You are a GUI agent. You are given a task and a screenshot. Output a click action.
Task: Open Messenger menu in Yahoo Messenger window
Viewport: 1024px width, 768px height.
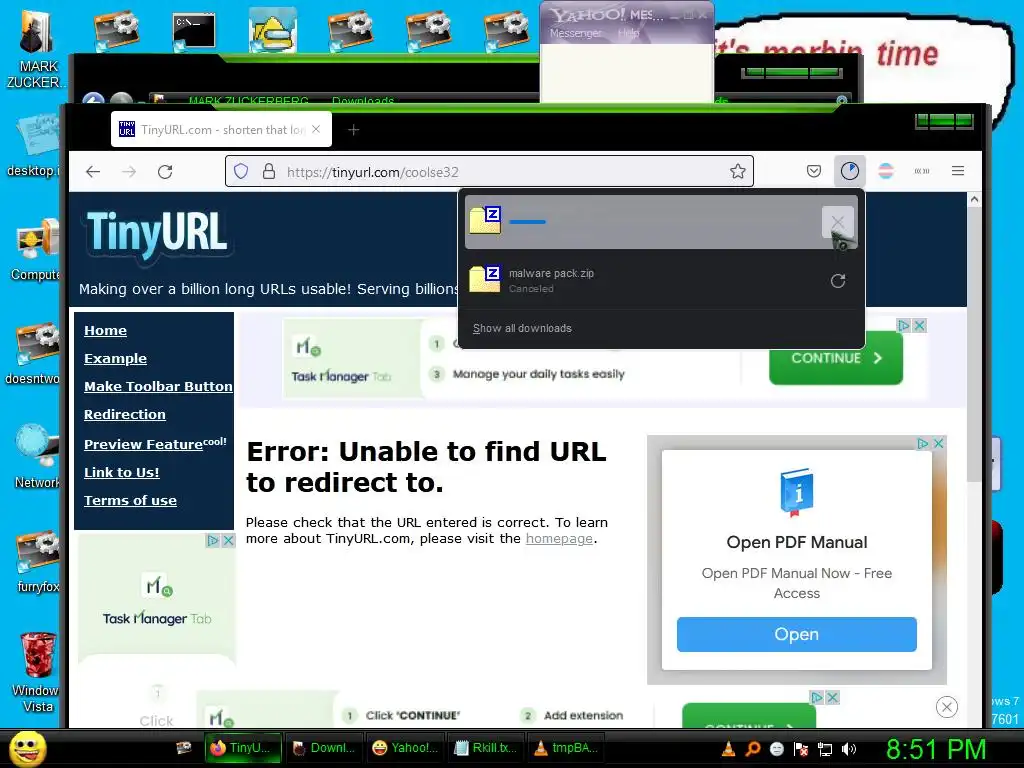(575, 33)
